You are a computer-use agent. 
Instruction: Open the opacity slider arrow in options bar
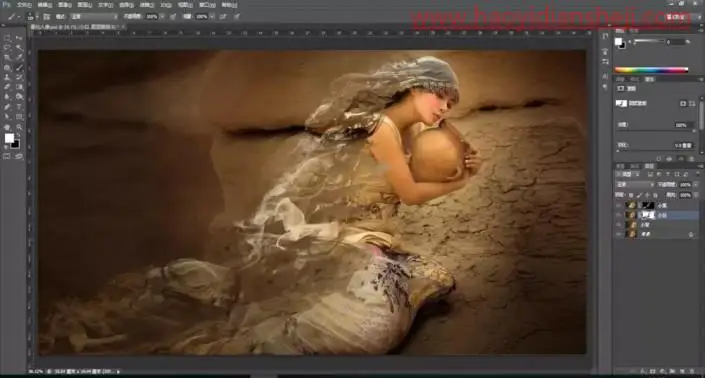162,17
